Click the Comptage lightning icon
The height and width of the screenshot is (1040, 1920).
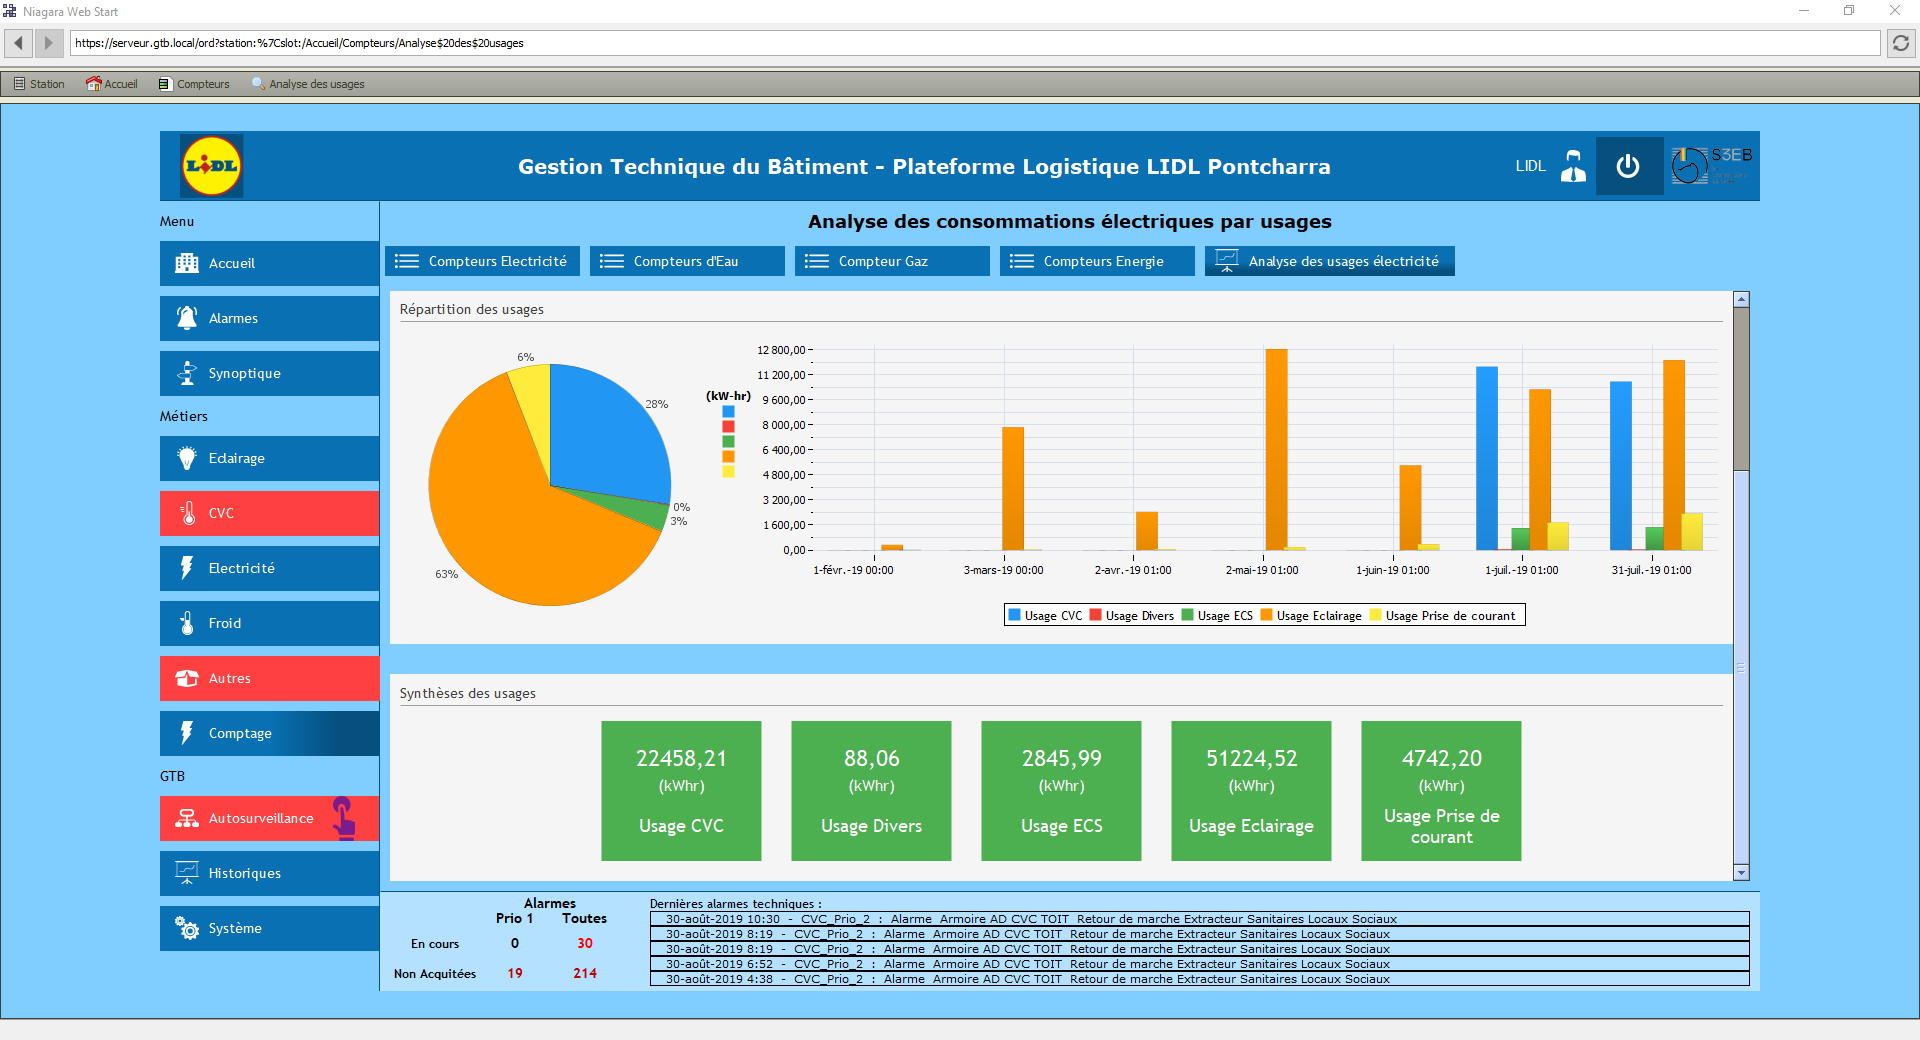[x=187, y=733]
